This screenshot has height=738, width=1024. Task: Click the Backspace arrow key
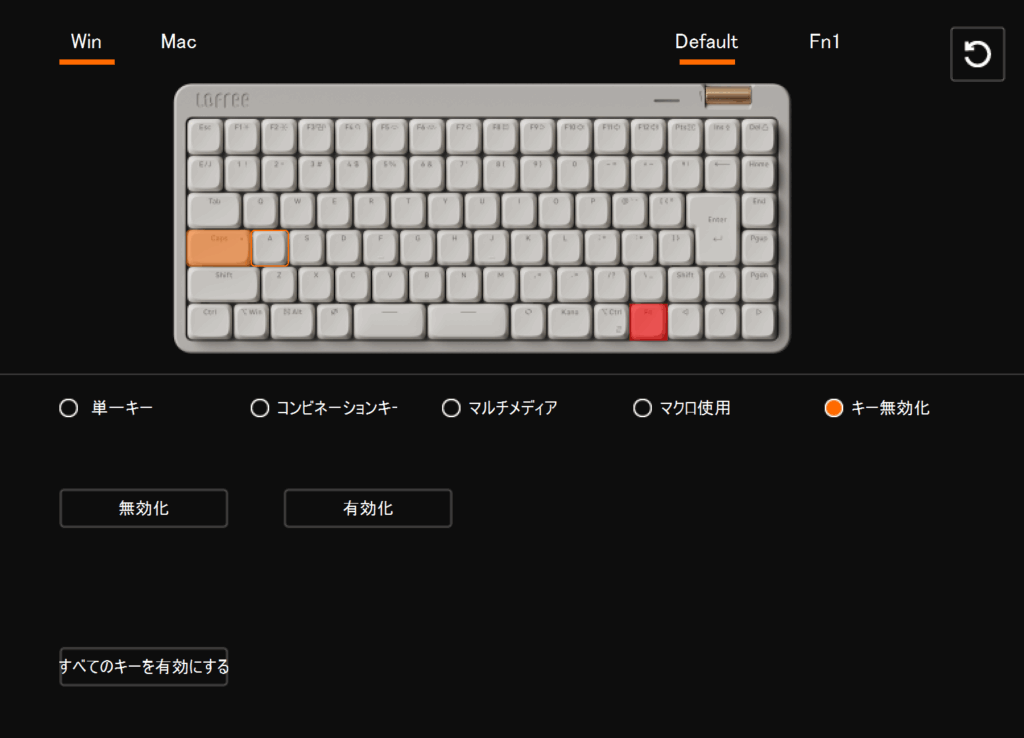pyautogui.click(x=722, y=174)
